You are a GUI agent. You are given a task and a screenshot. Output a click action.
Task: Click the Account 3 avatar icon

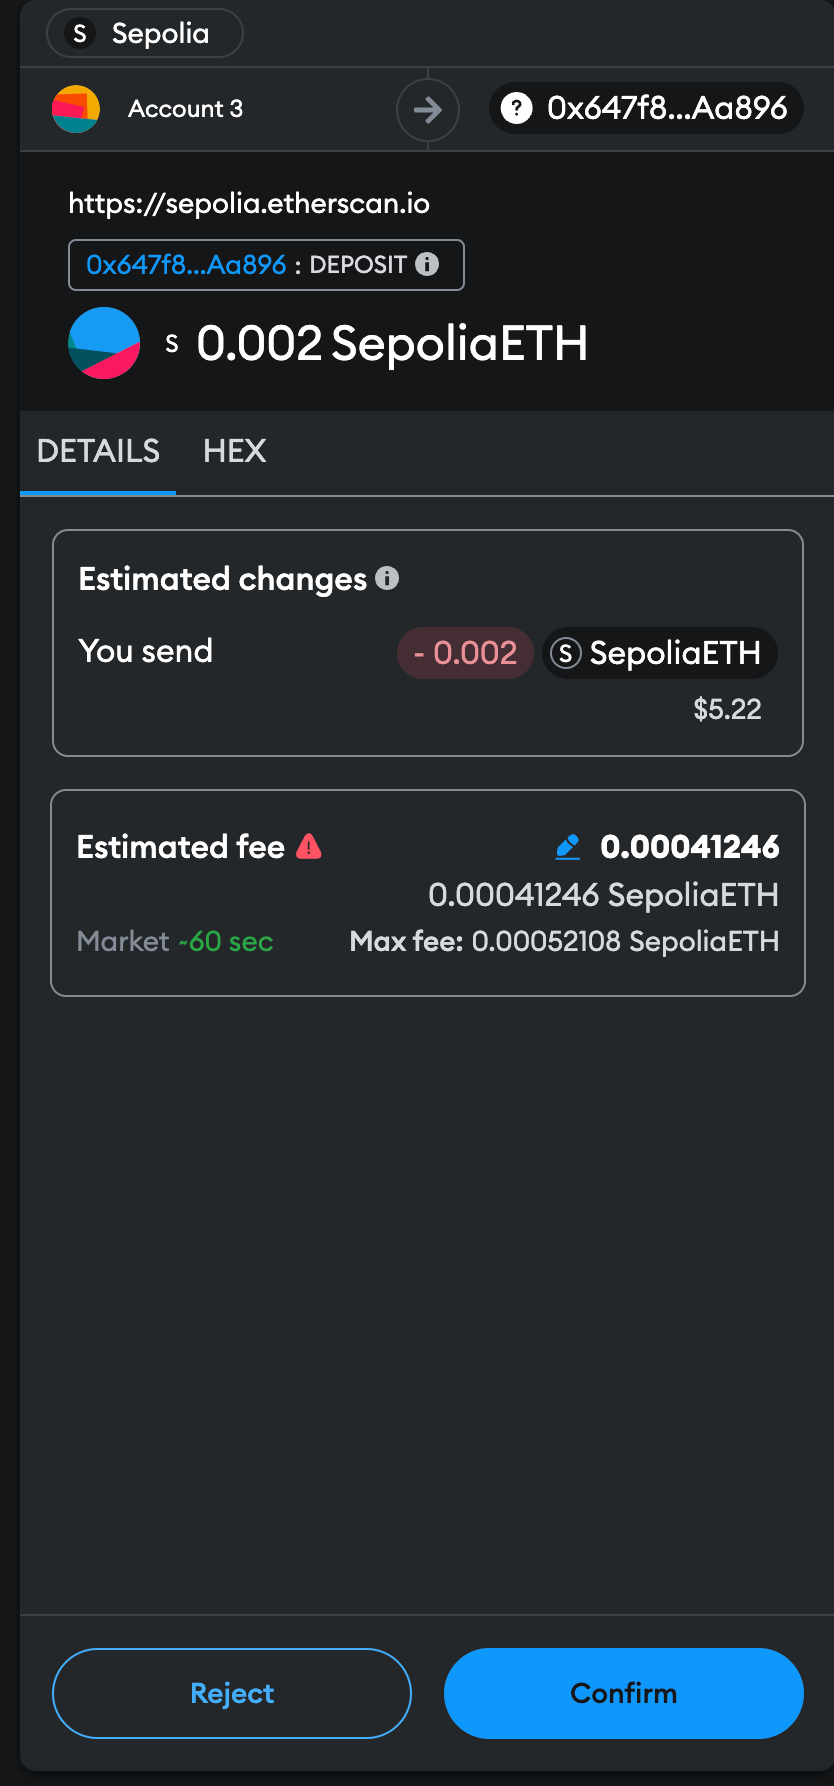pyautogui.click(x=76, y=109)
